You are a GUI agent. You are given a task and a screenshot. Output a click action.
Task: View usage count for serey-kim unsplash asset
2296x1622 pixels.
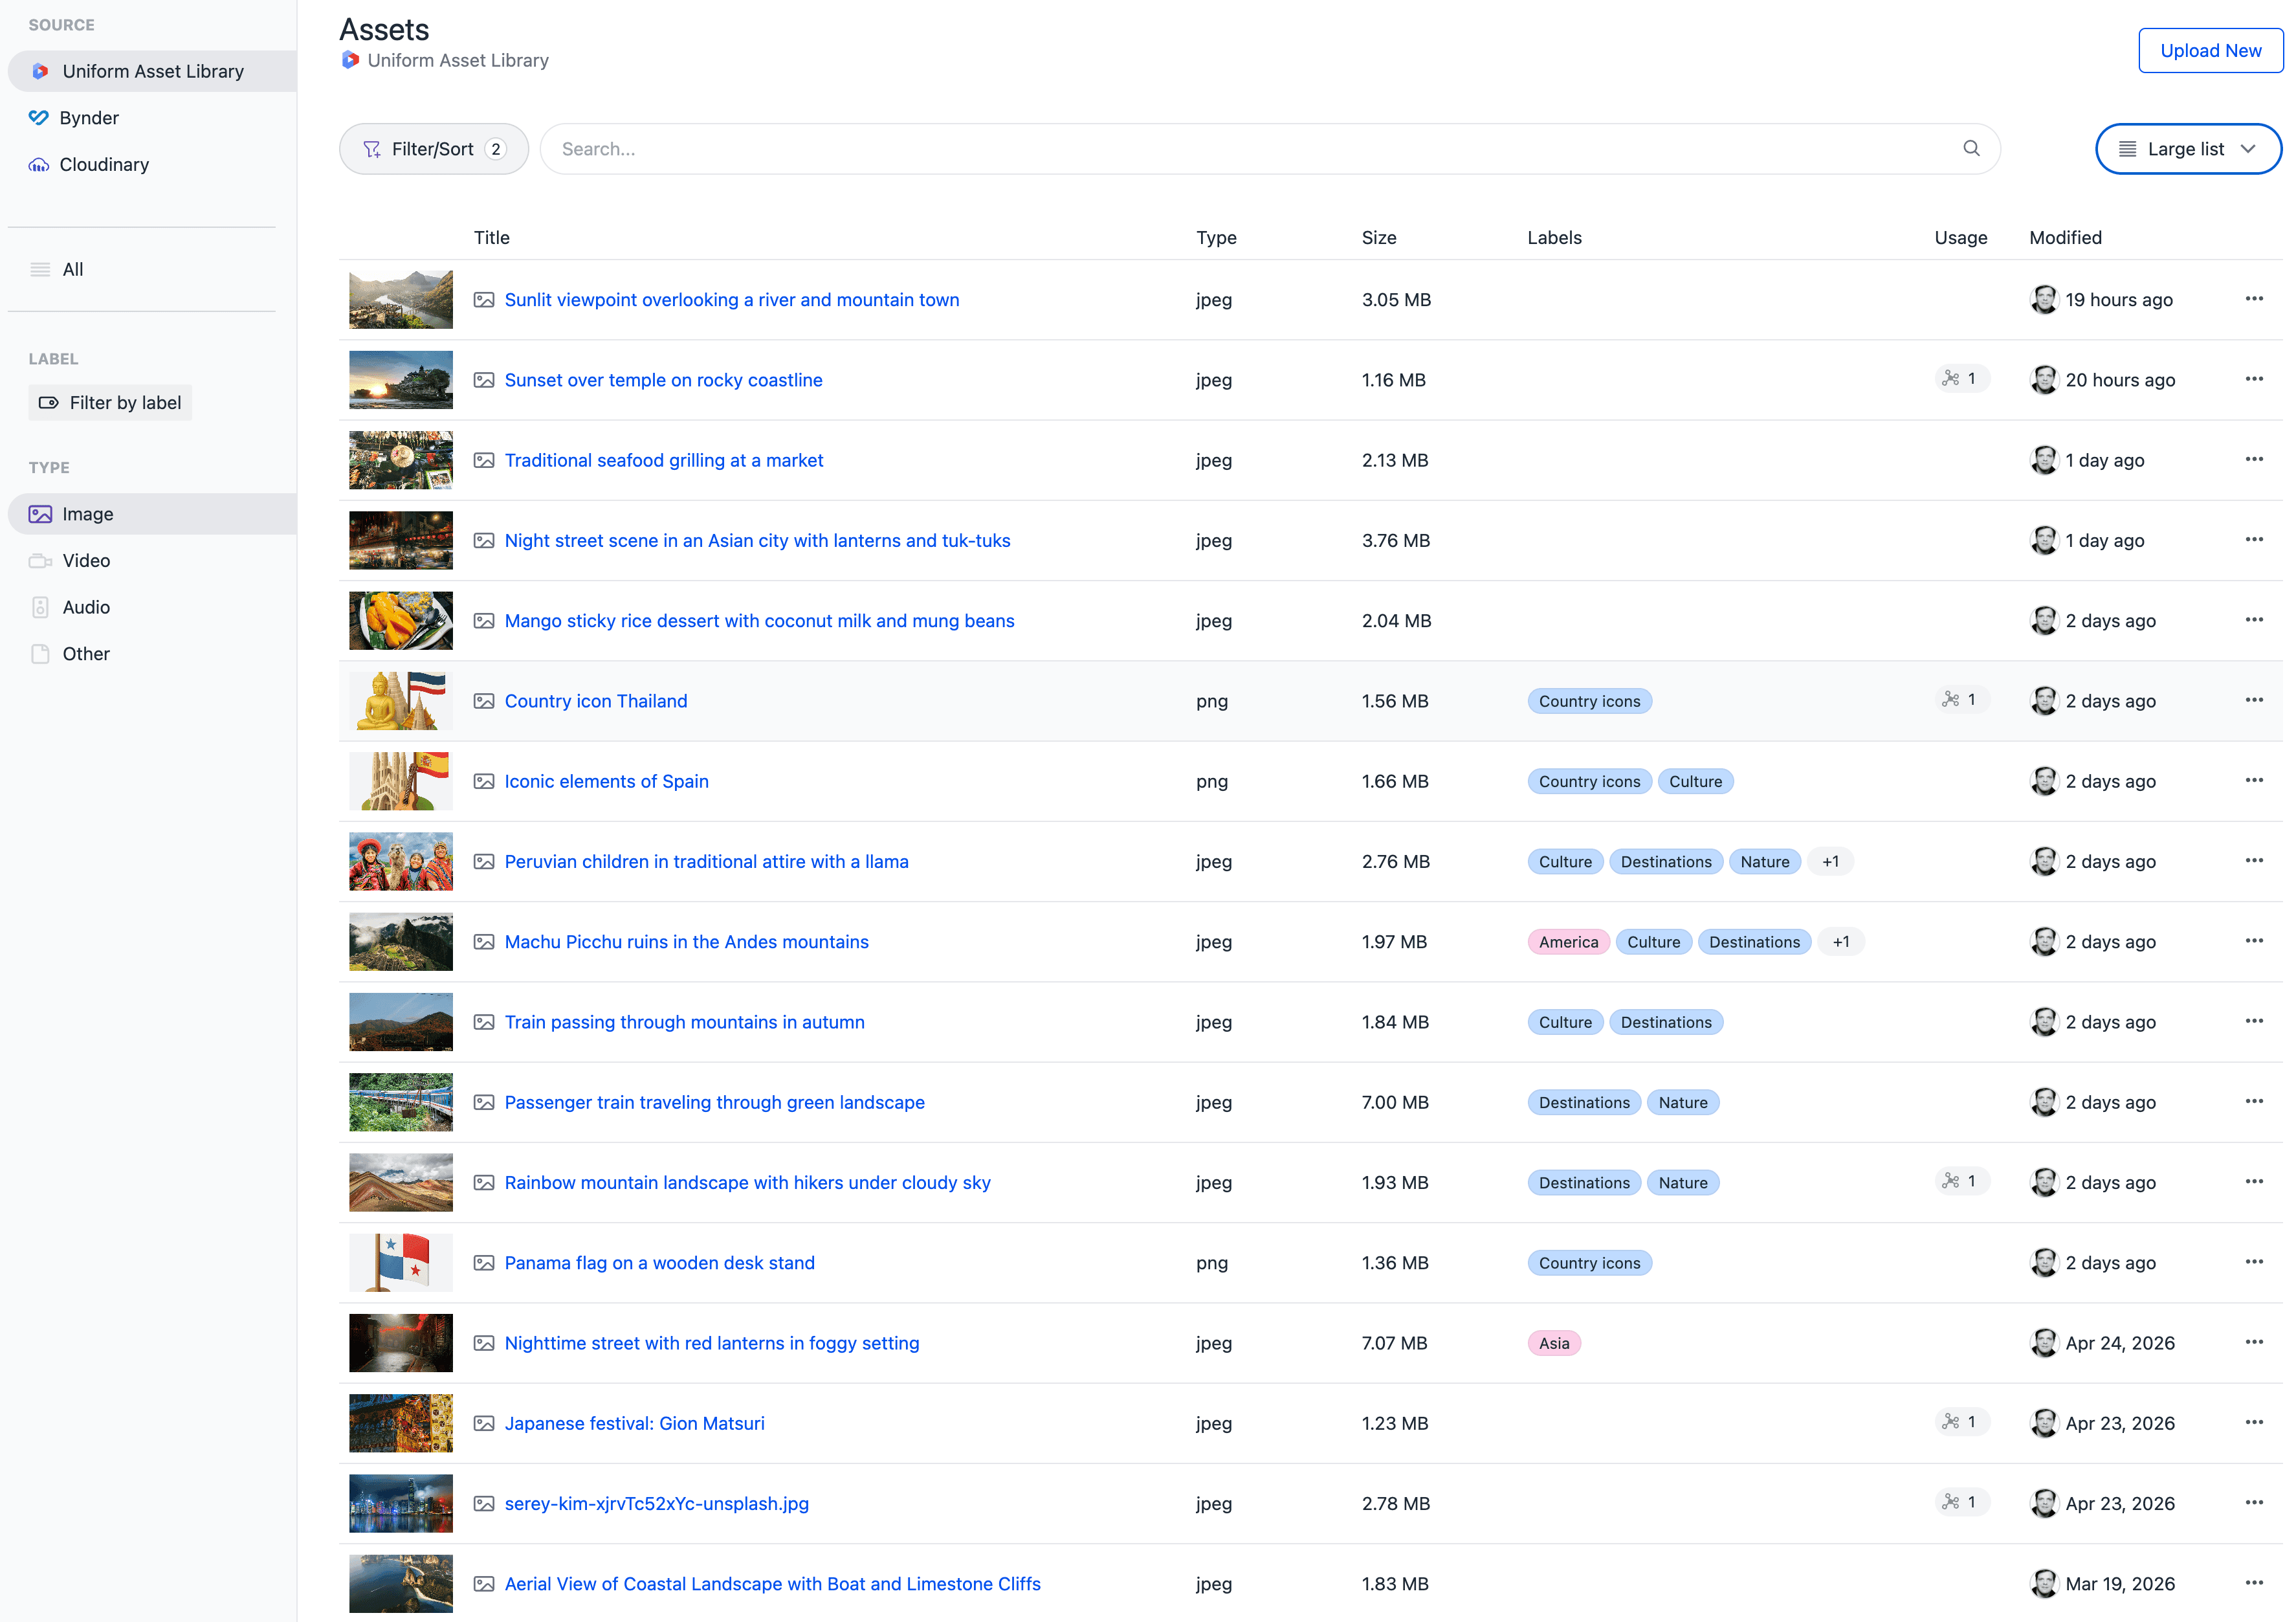1961,1503
